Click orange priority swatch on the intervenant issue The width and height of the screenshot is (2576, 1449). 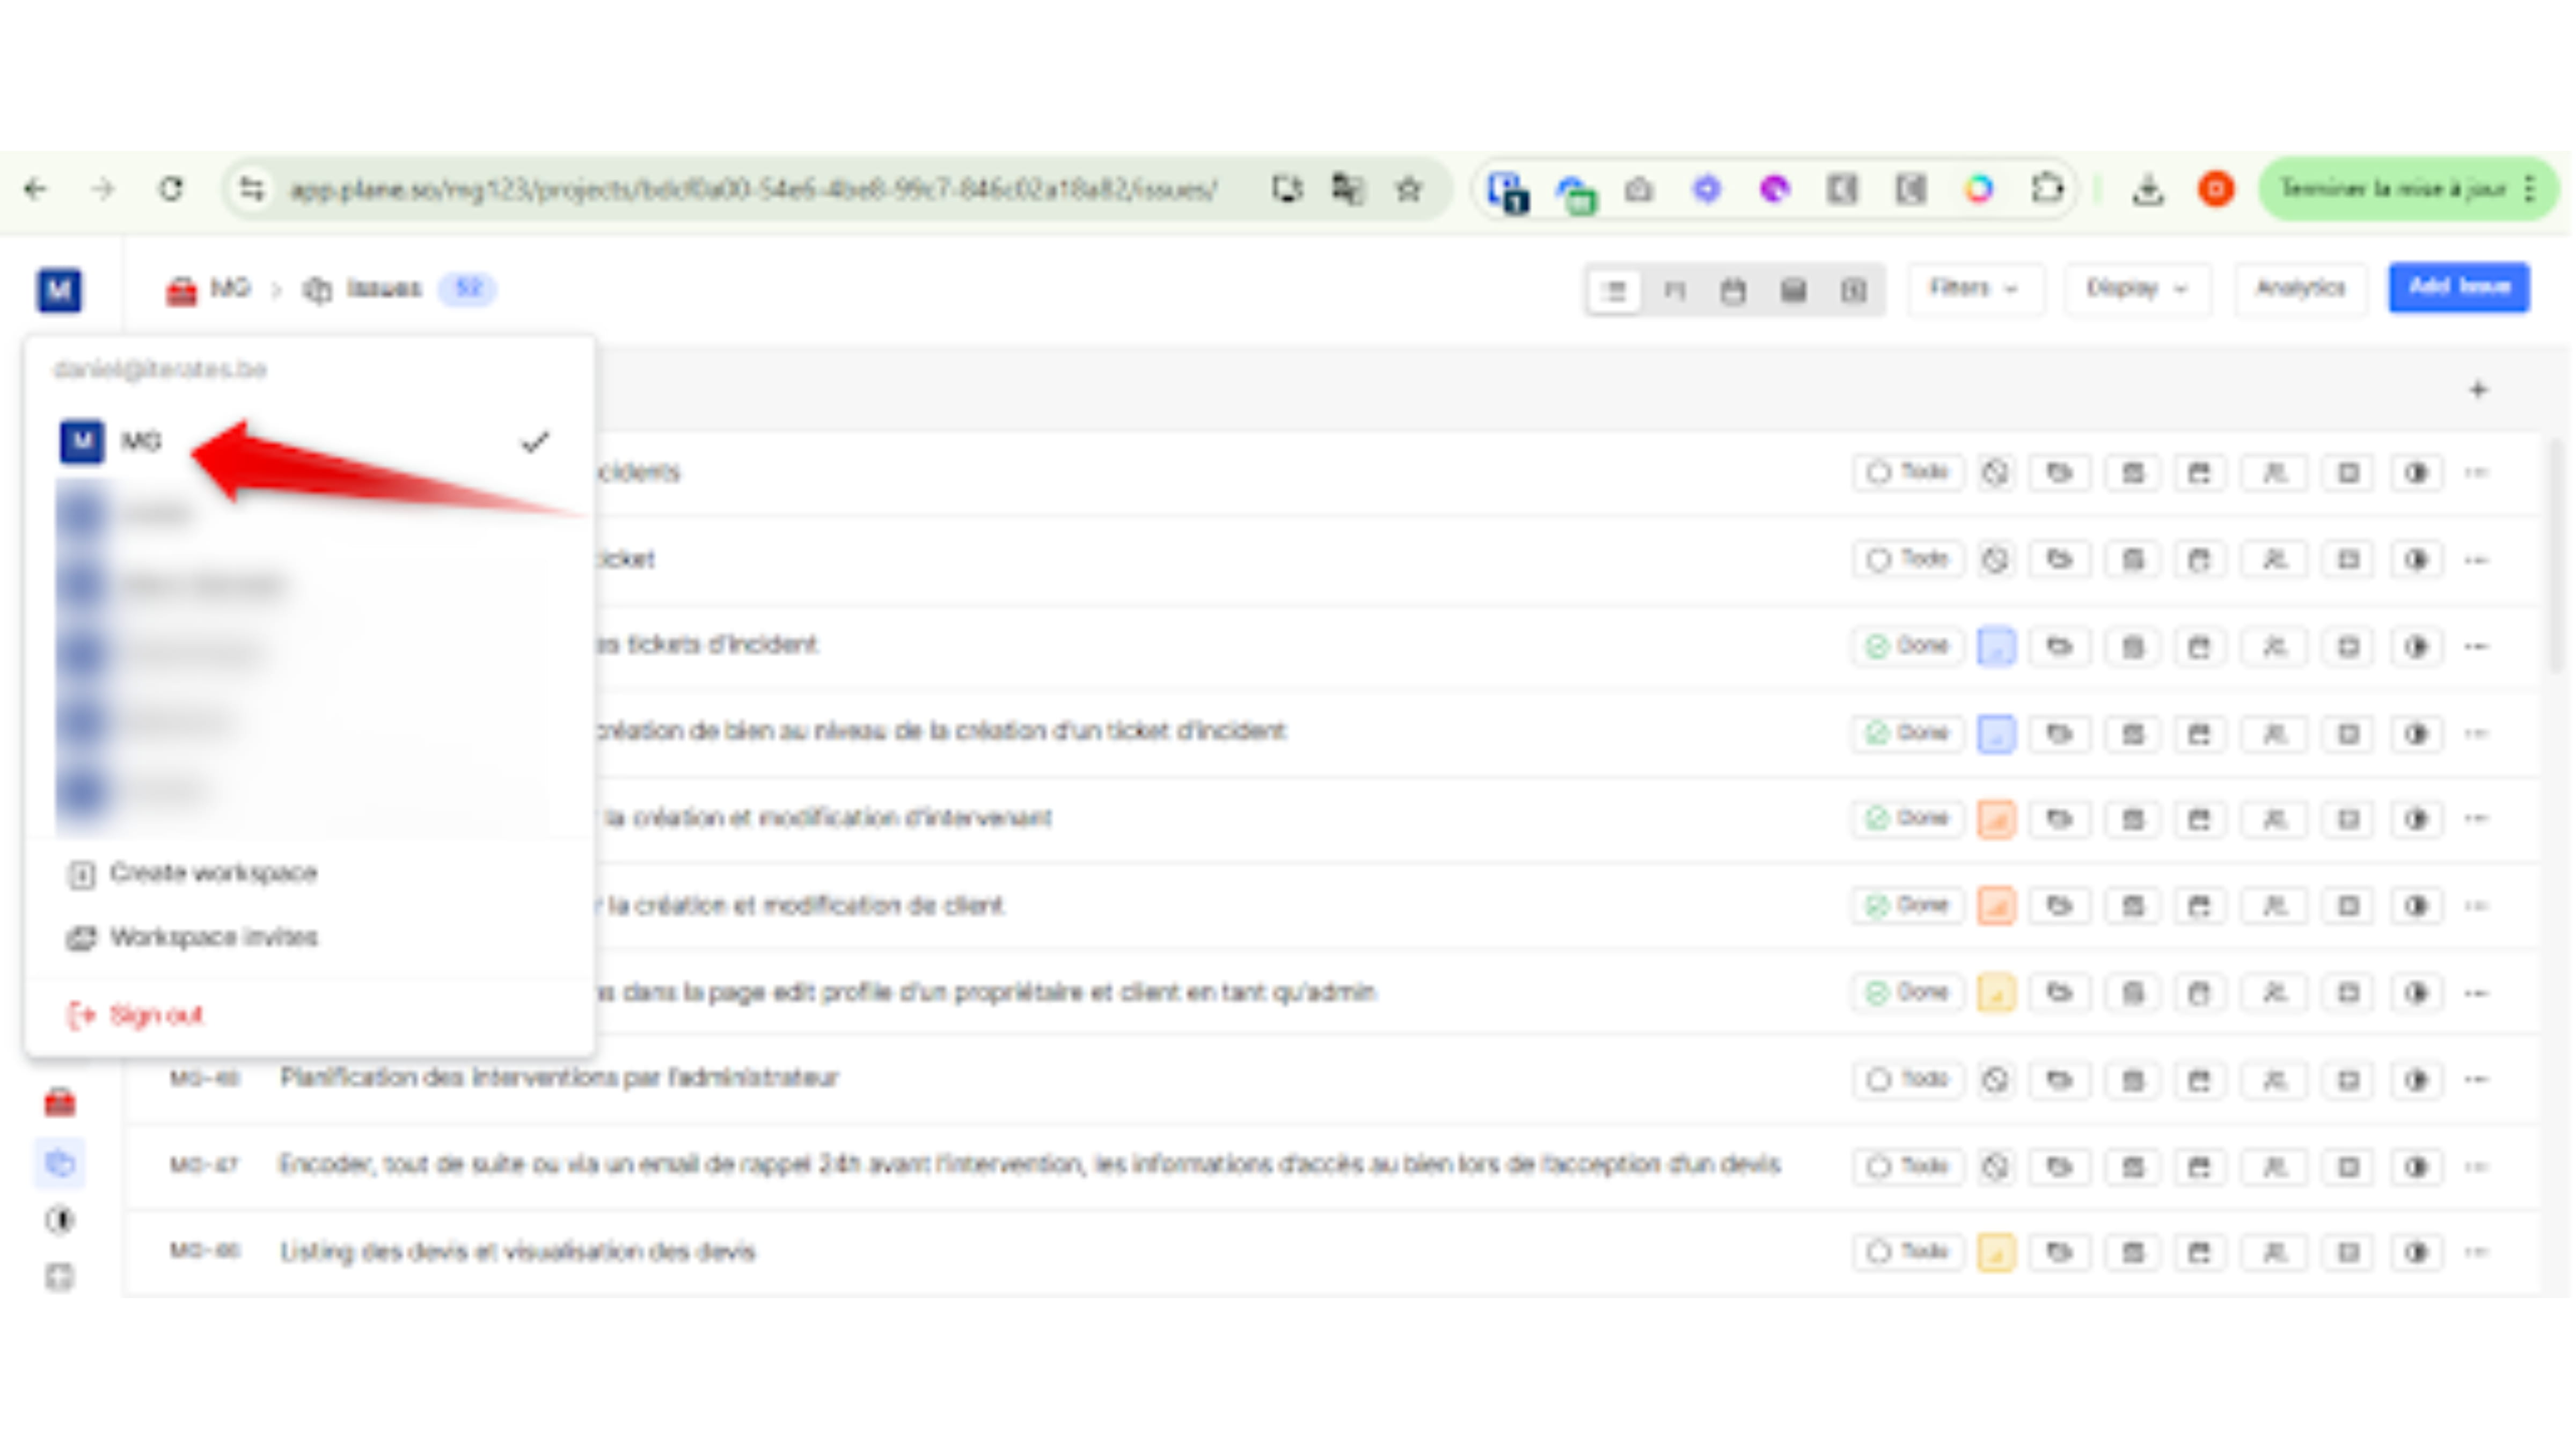click(1996, 819)
